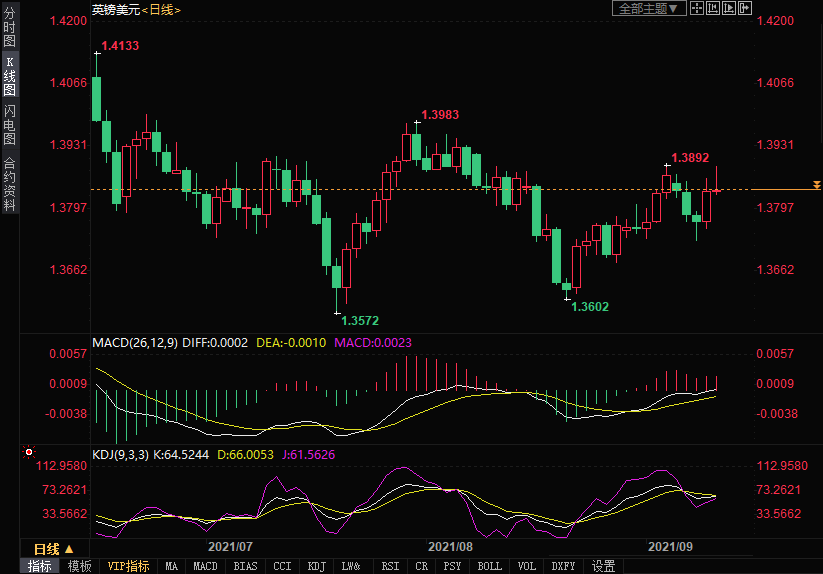Click the orange price marker on right axis
Viewport: 823px width, 574px height.
pyautogui.click(x=817, y=185)
